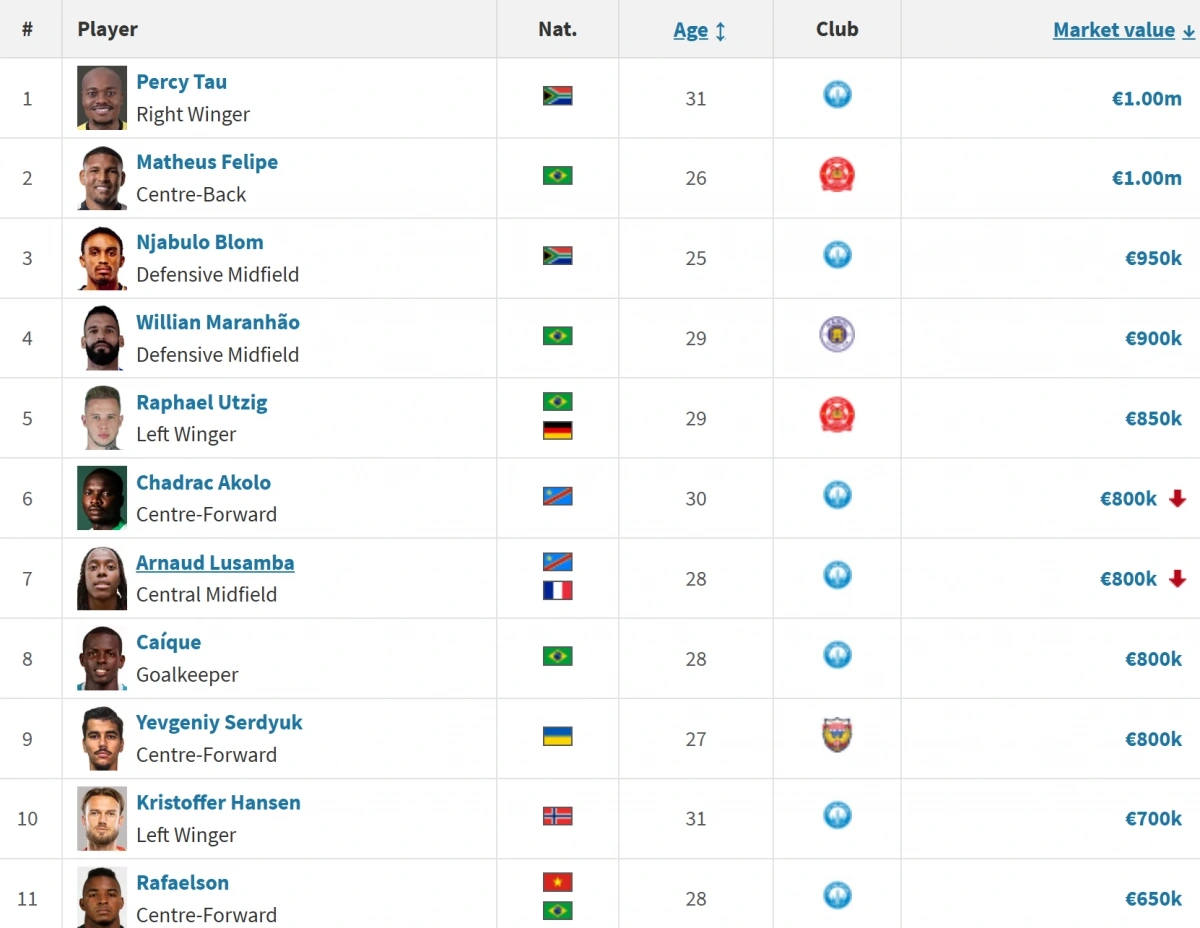Click Chadrac Akolo's red value-drop arrow
The width and height of the screenshot is (1200, 928).
(1177, 498)
